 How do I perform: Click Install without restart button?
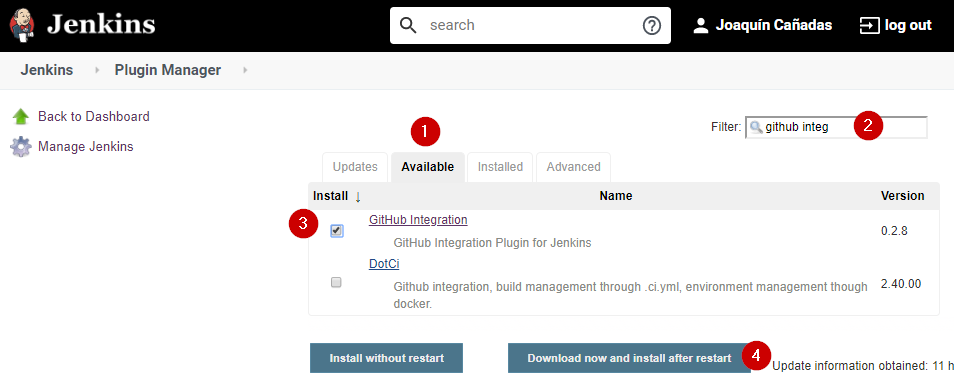[x=386, y=358]
